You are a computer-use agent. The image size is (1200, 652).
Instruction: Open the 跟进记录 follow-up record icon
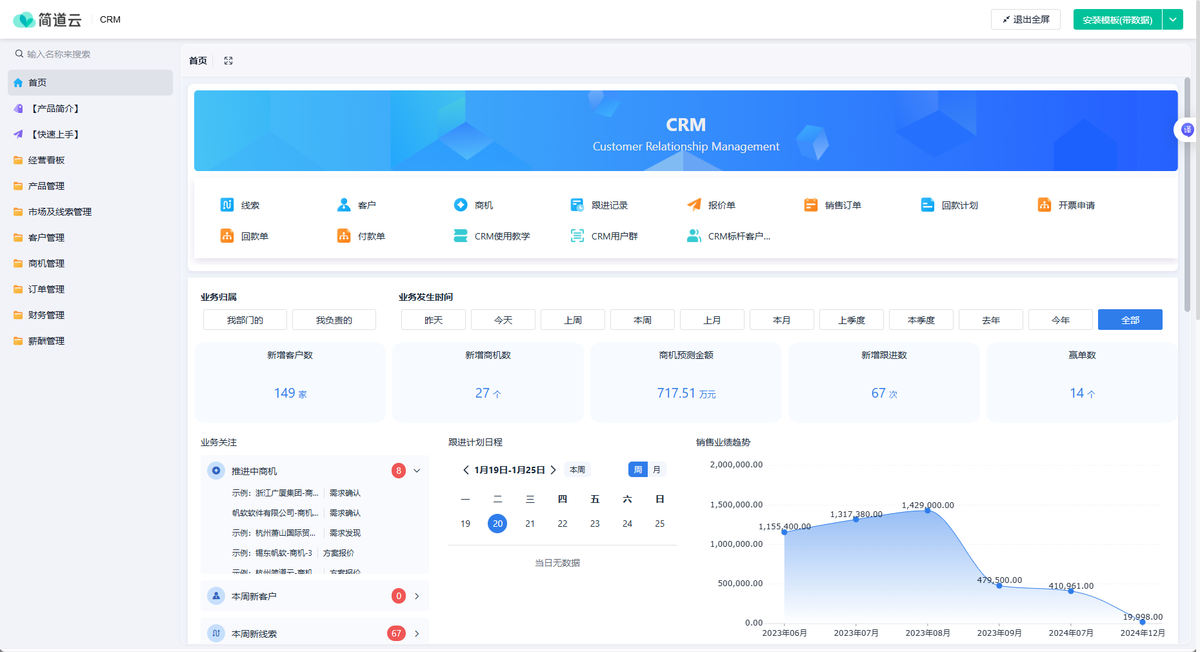click(577, 205)
